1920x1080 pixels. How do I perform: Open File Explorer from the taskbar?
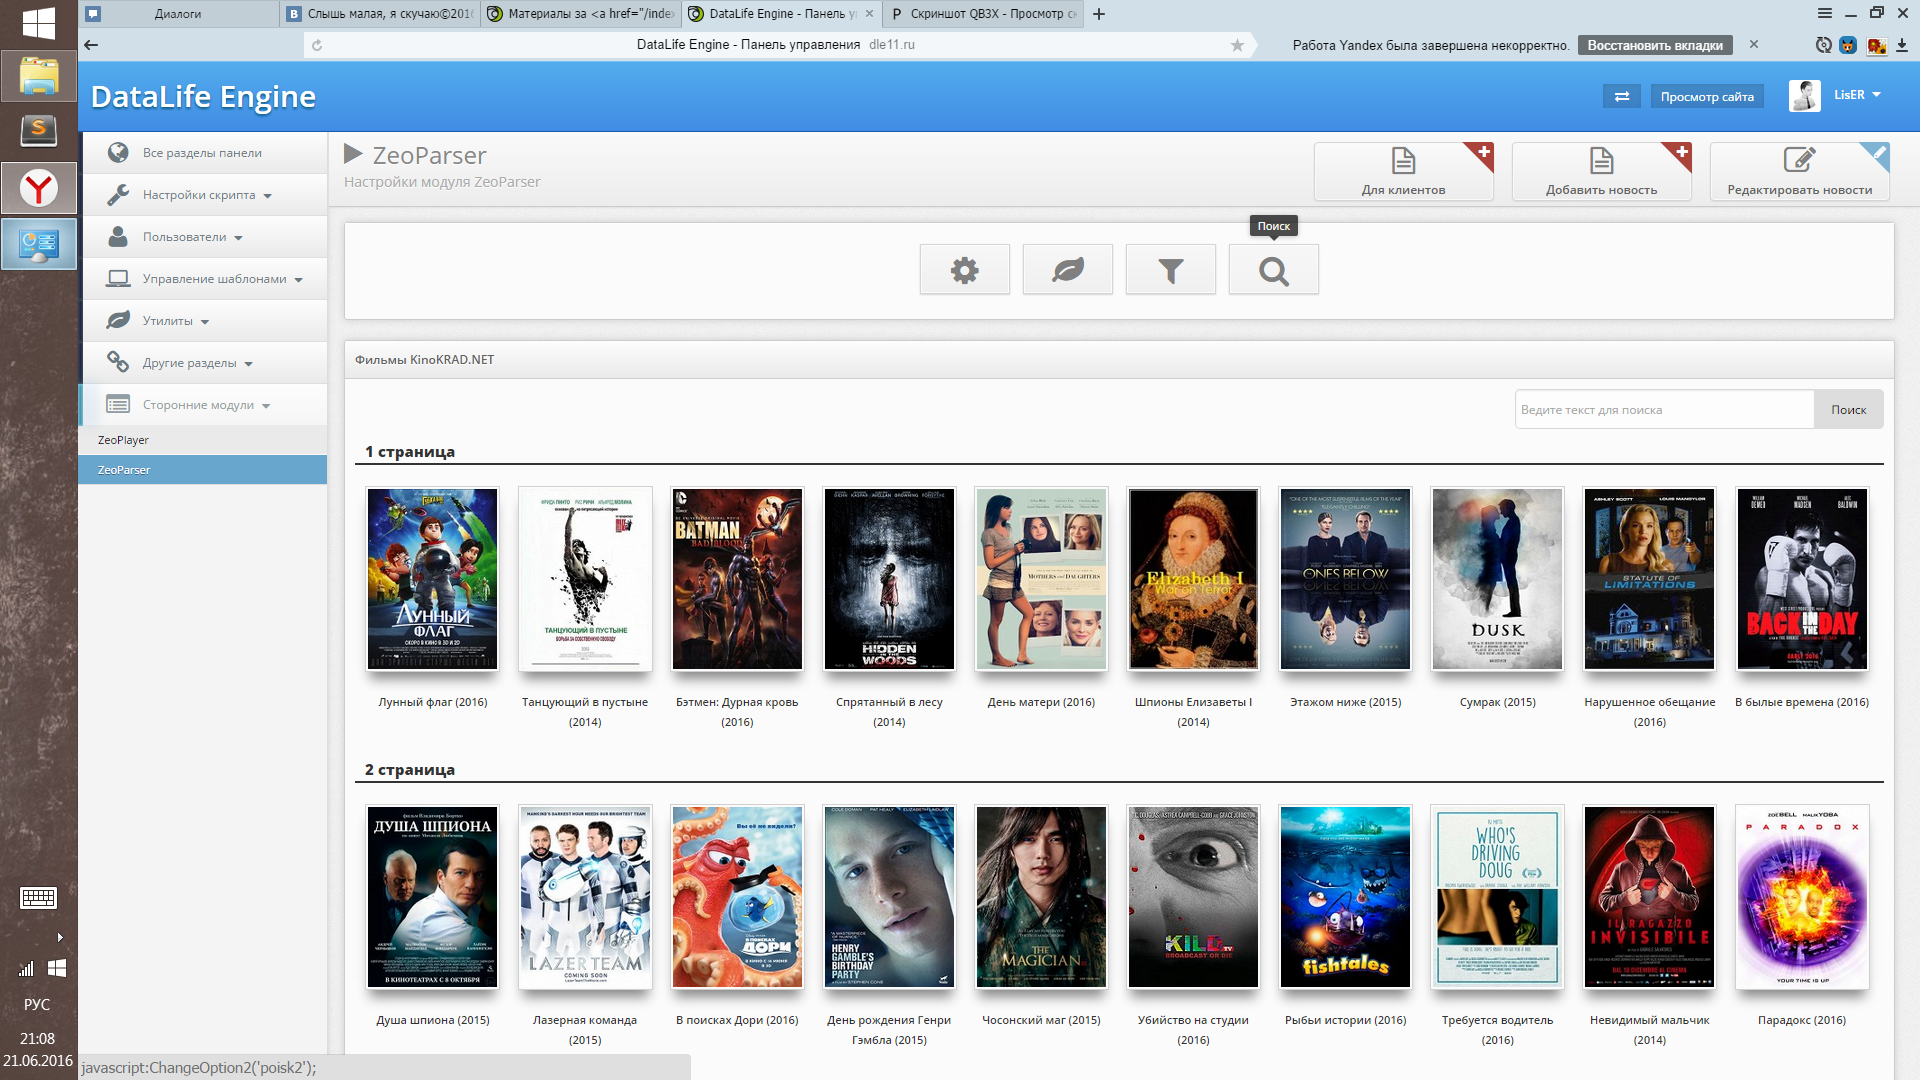[x=38, y=76]
